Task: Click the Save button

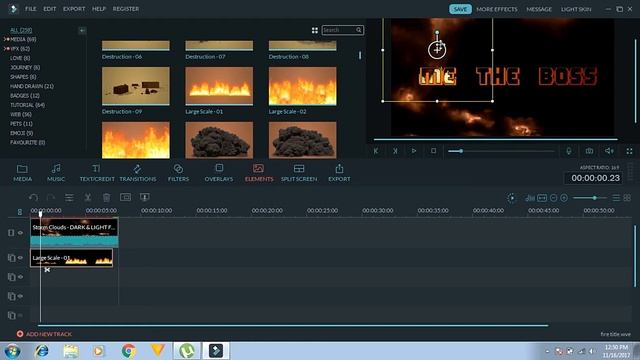Action: click(x=460, y=9)
